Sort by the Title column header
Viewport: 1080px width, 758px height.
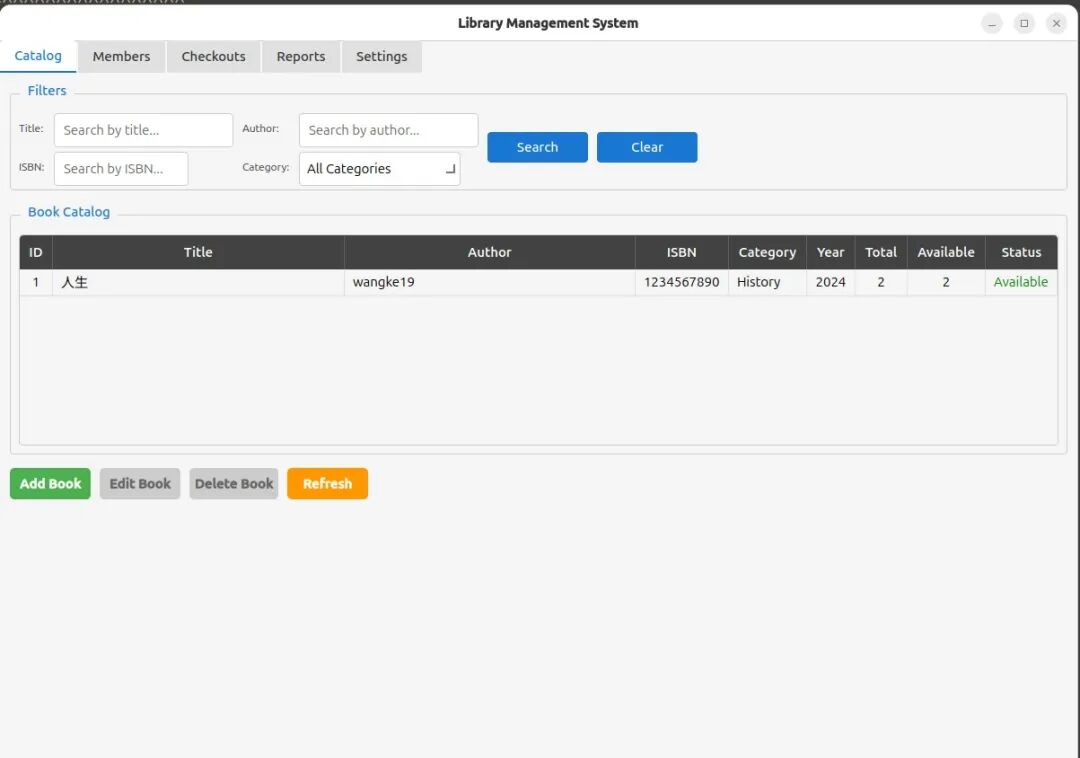pyautogui.click(x=198, y=252)
